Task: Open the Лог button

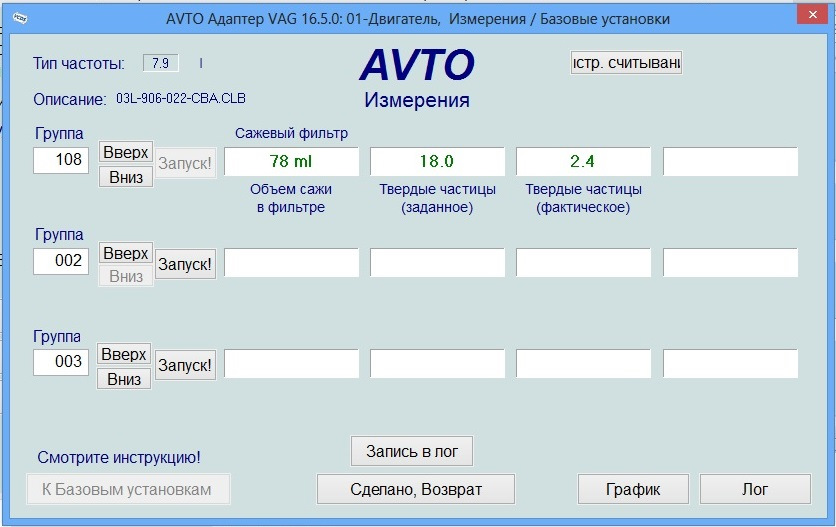Action: [755, 489]
